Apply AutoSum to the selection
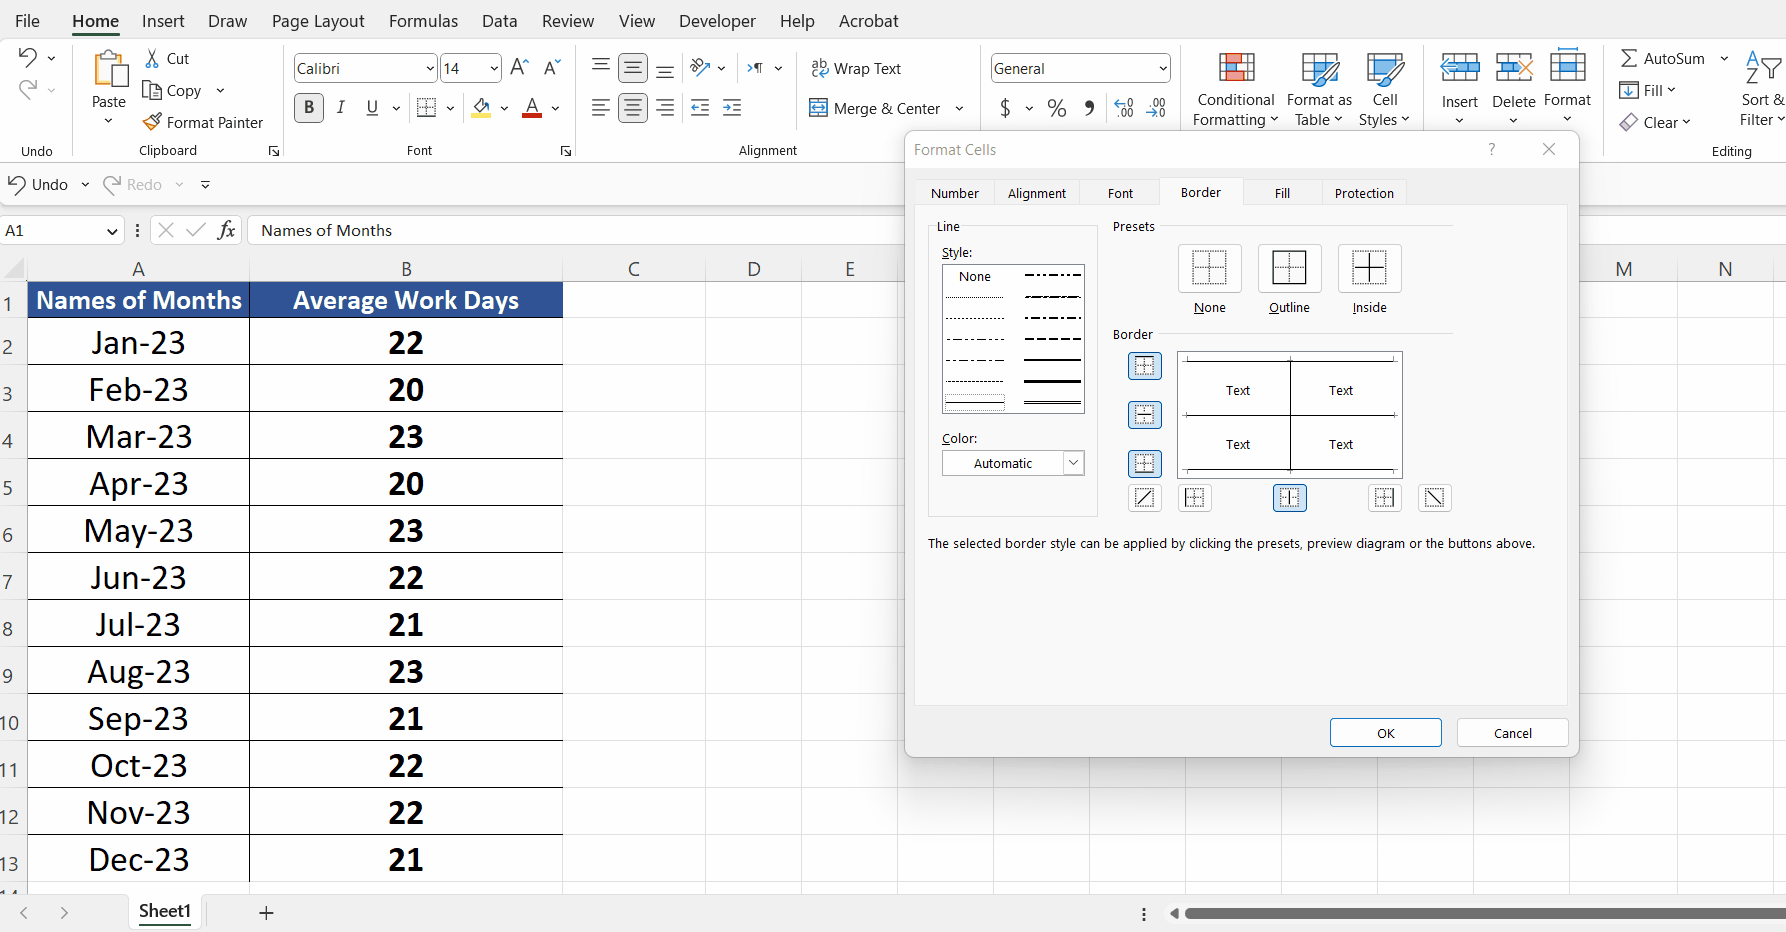Screen dimensions: 1786x932 (1662, 58)
